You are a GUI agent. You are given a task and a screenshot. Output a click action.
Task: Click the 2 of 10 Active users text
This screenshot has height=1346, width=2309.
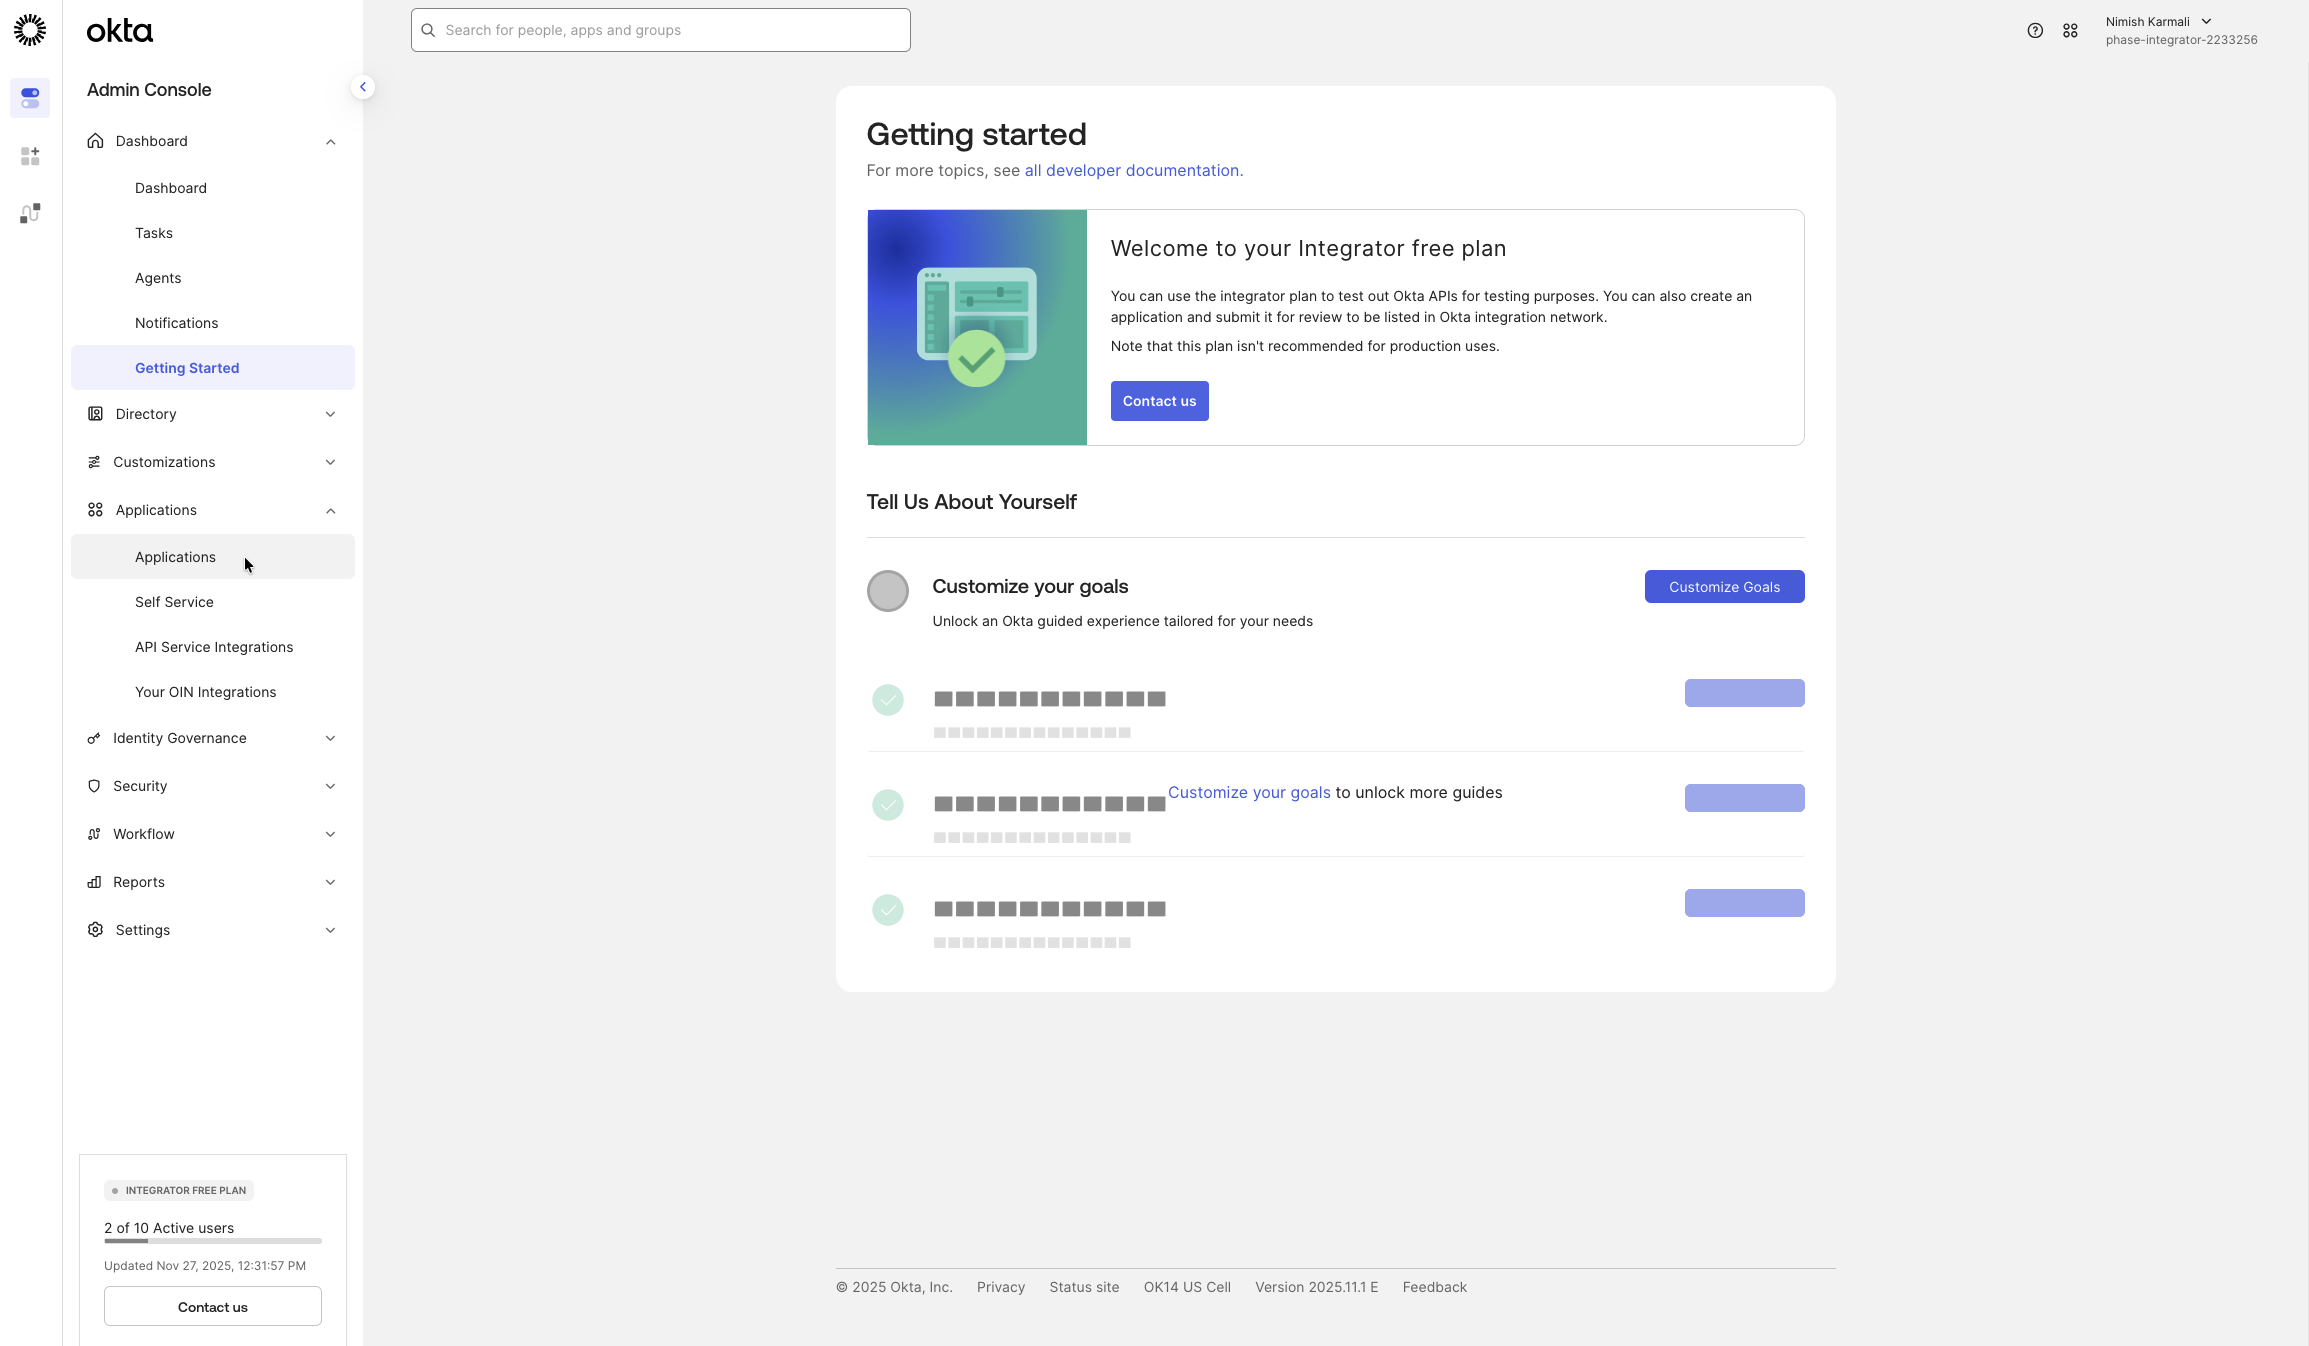[169, 1228]
